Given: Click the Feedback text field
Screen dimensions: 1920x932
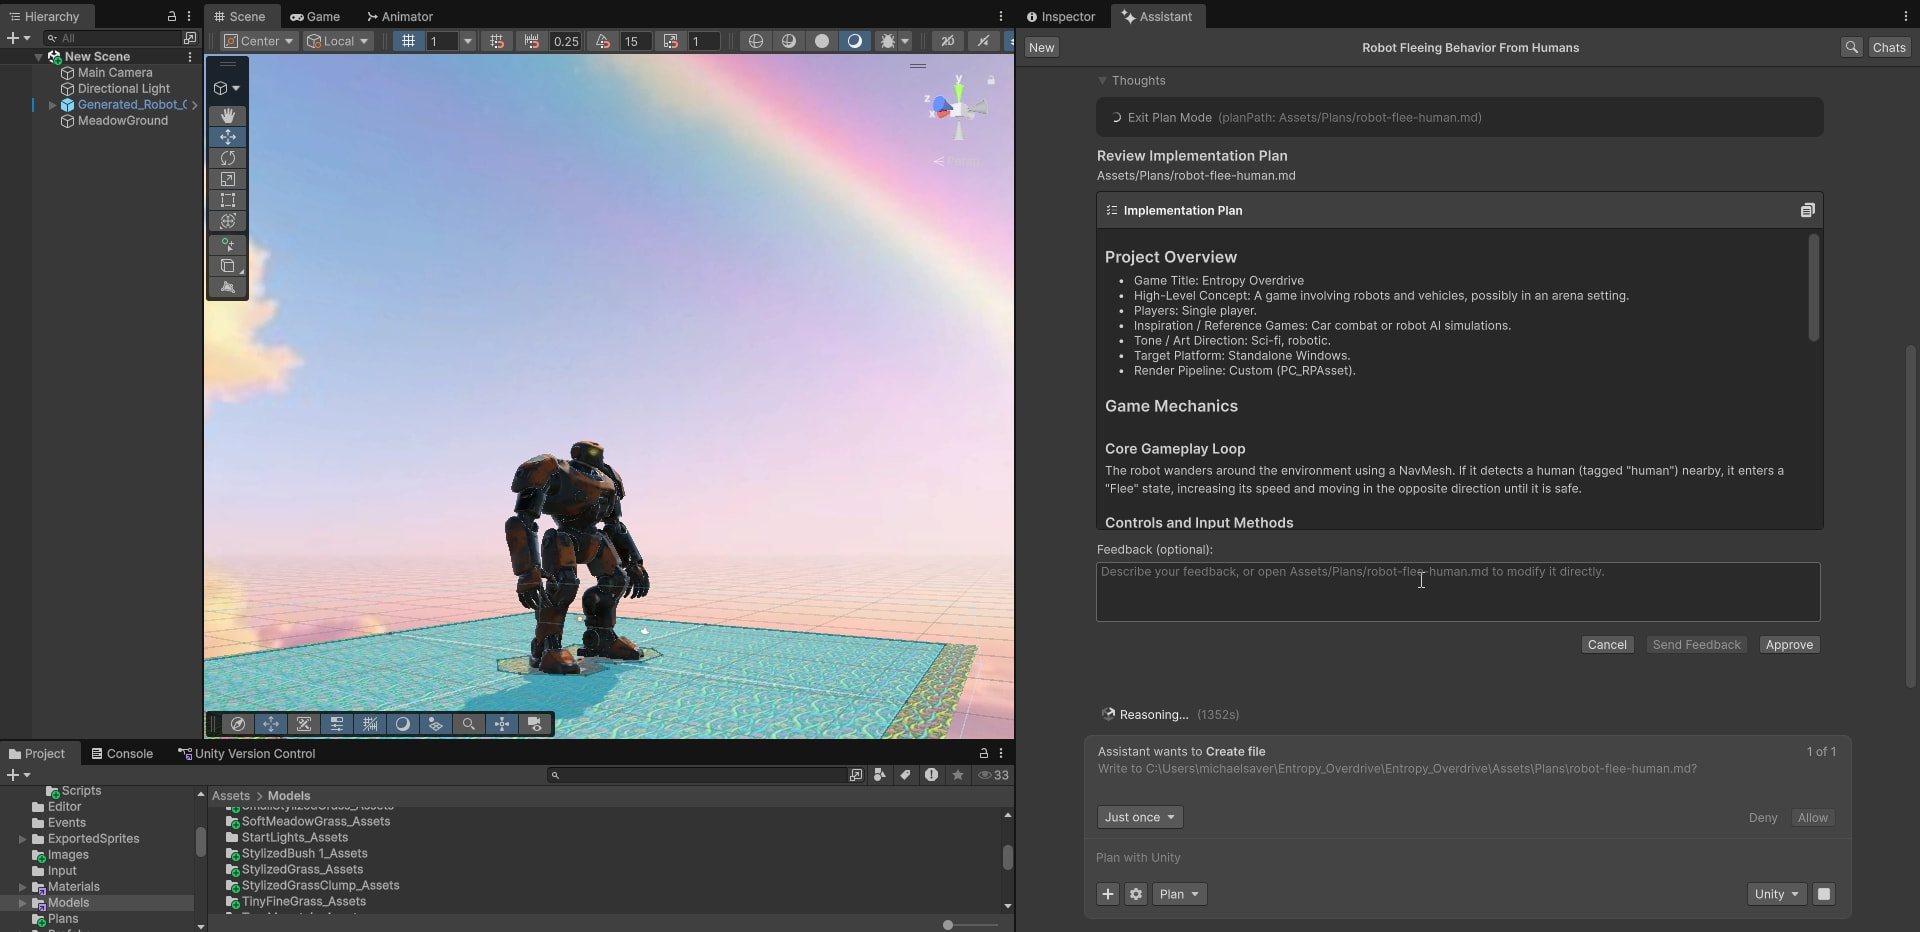Looking at the screenshot, I should 1458,592.
